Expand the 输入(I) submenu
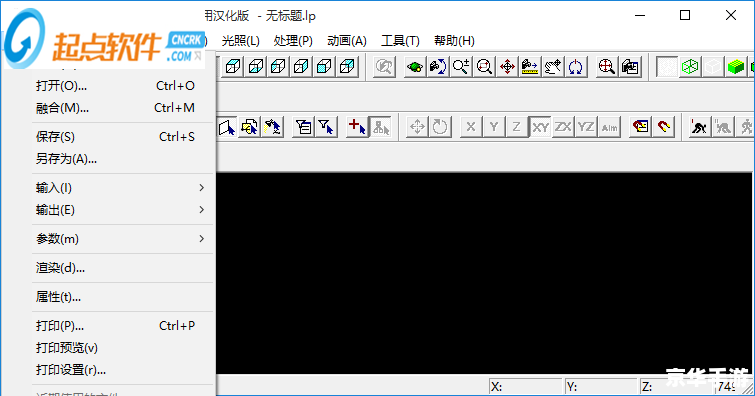This screenshot has width=755, height=396. coord(122,188)
